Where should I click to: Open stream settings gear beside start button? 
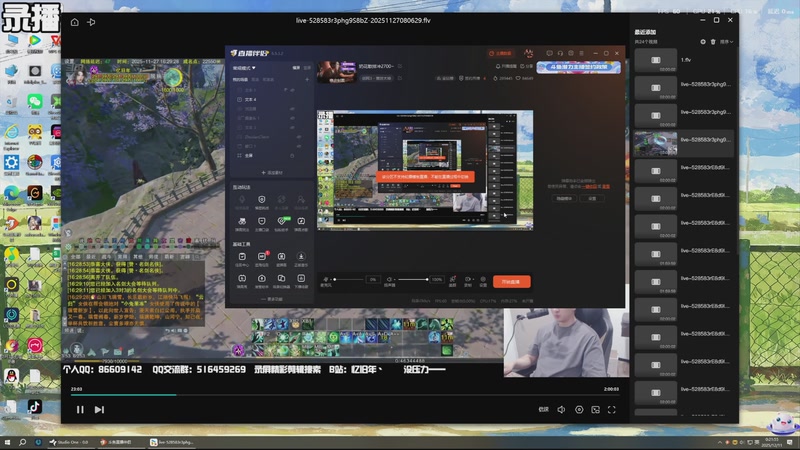point(483,280)
